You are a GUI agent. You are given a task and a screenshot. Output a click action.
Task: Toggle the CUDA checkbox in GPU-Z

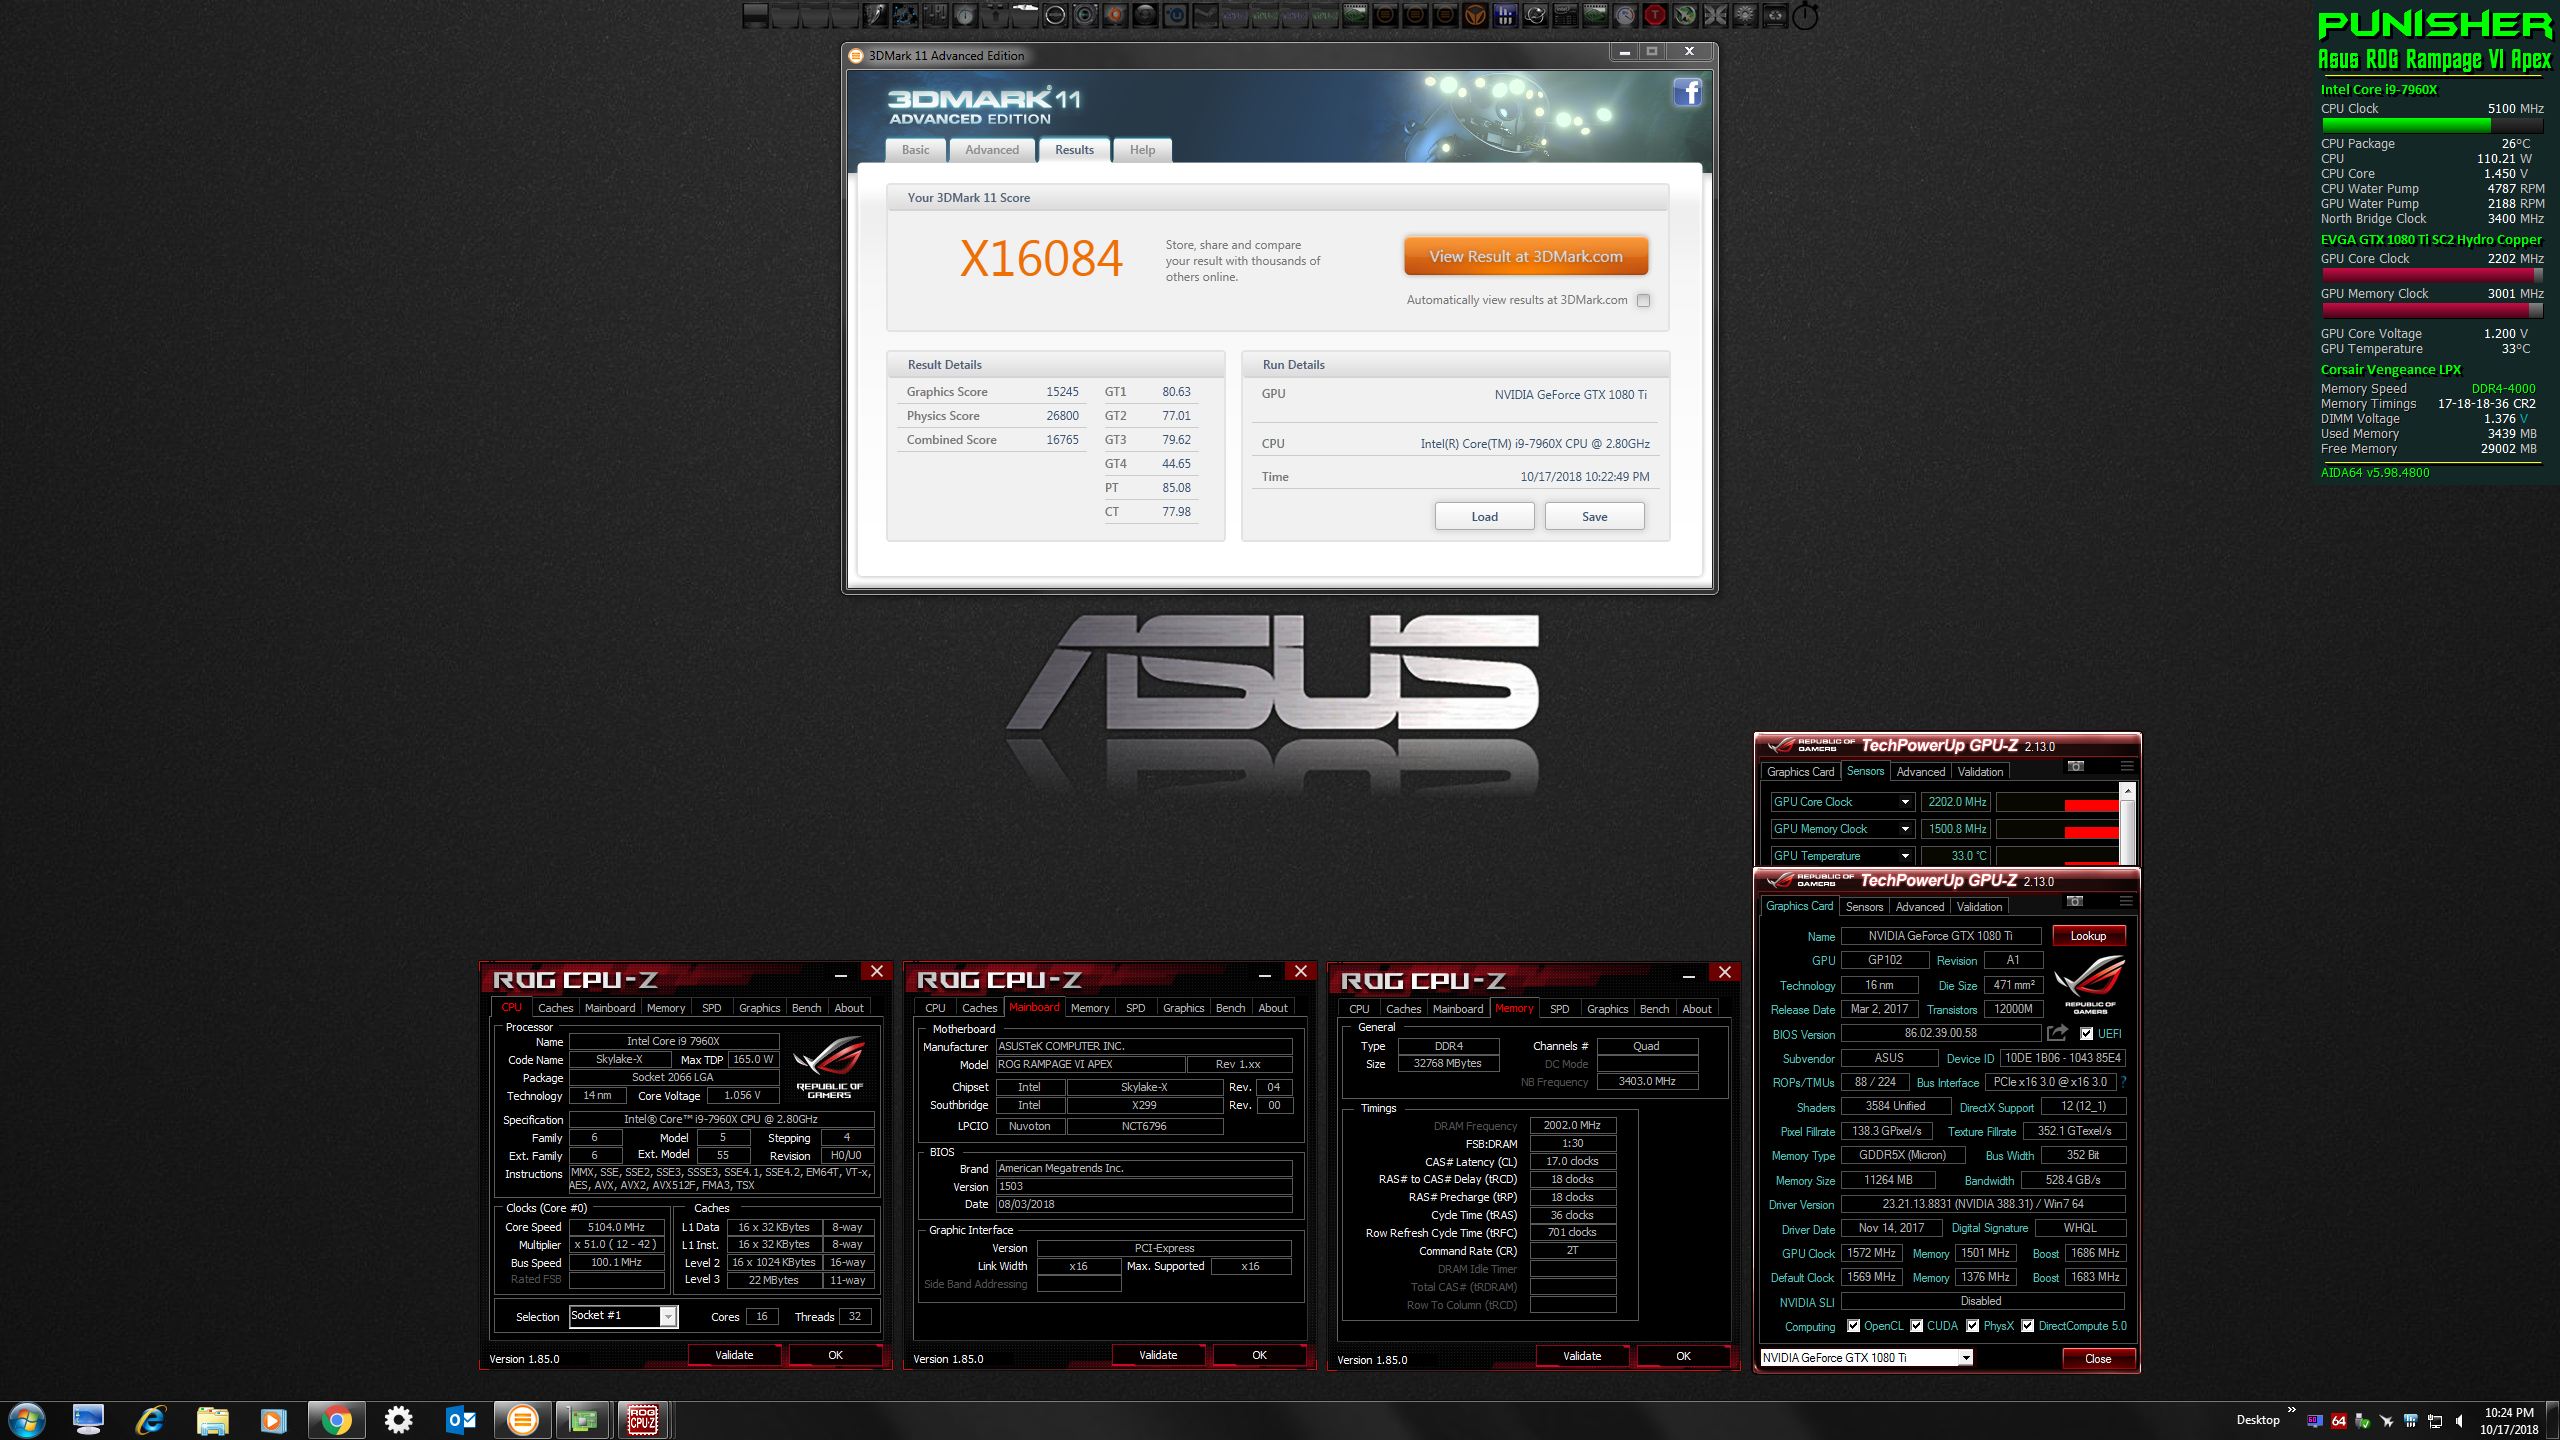[1916, 1326]
